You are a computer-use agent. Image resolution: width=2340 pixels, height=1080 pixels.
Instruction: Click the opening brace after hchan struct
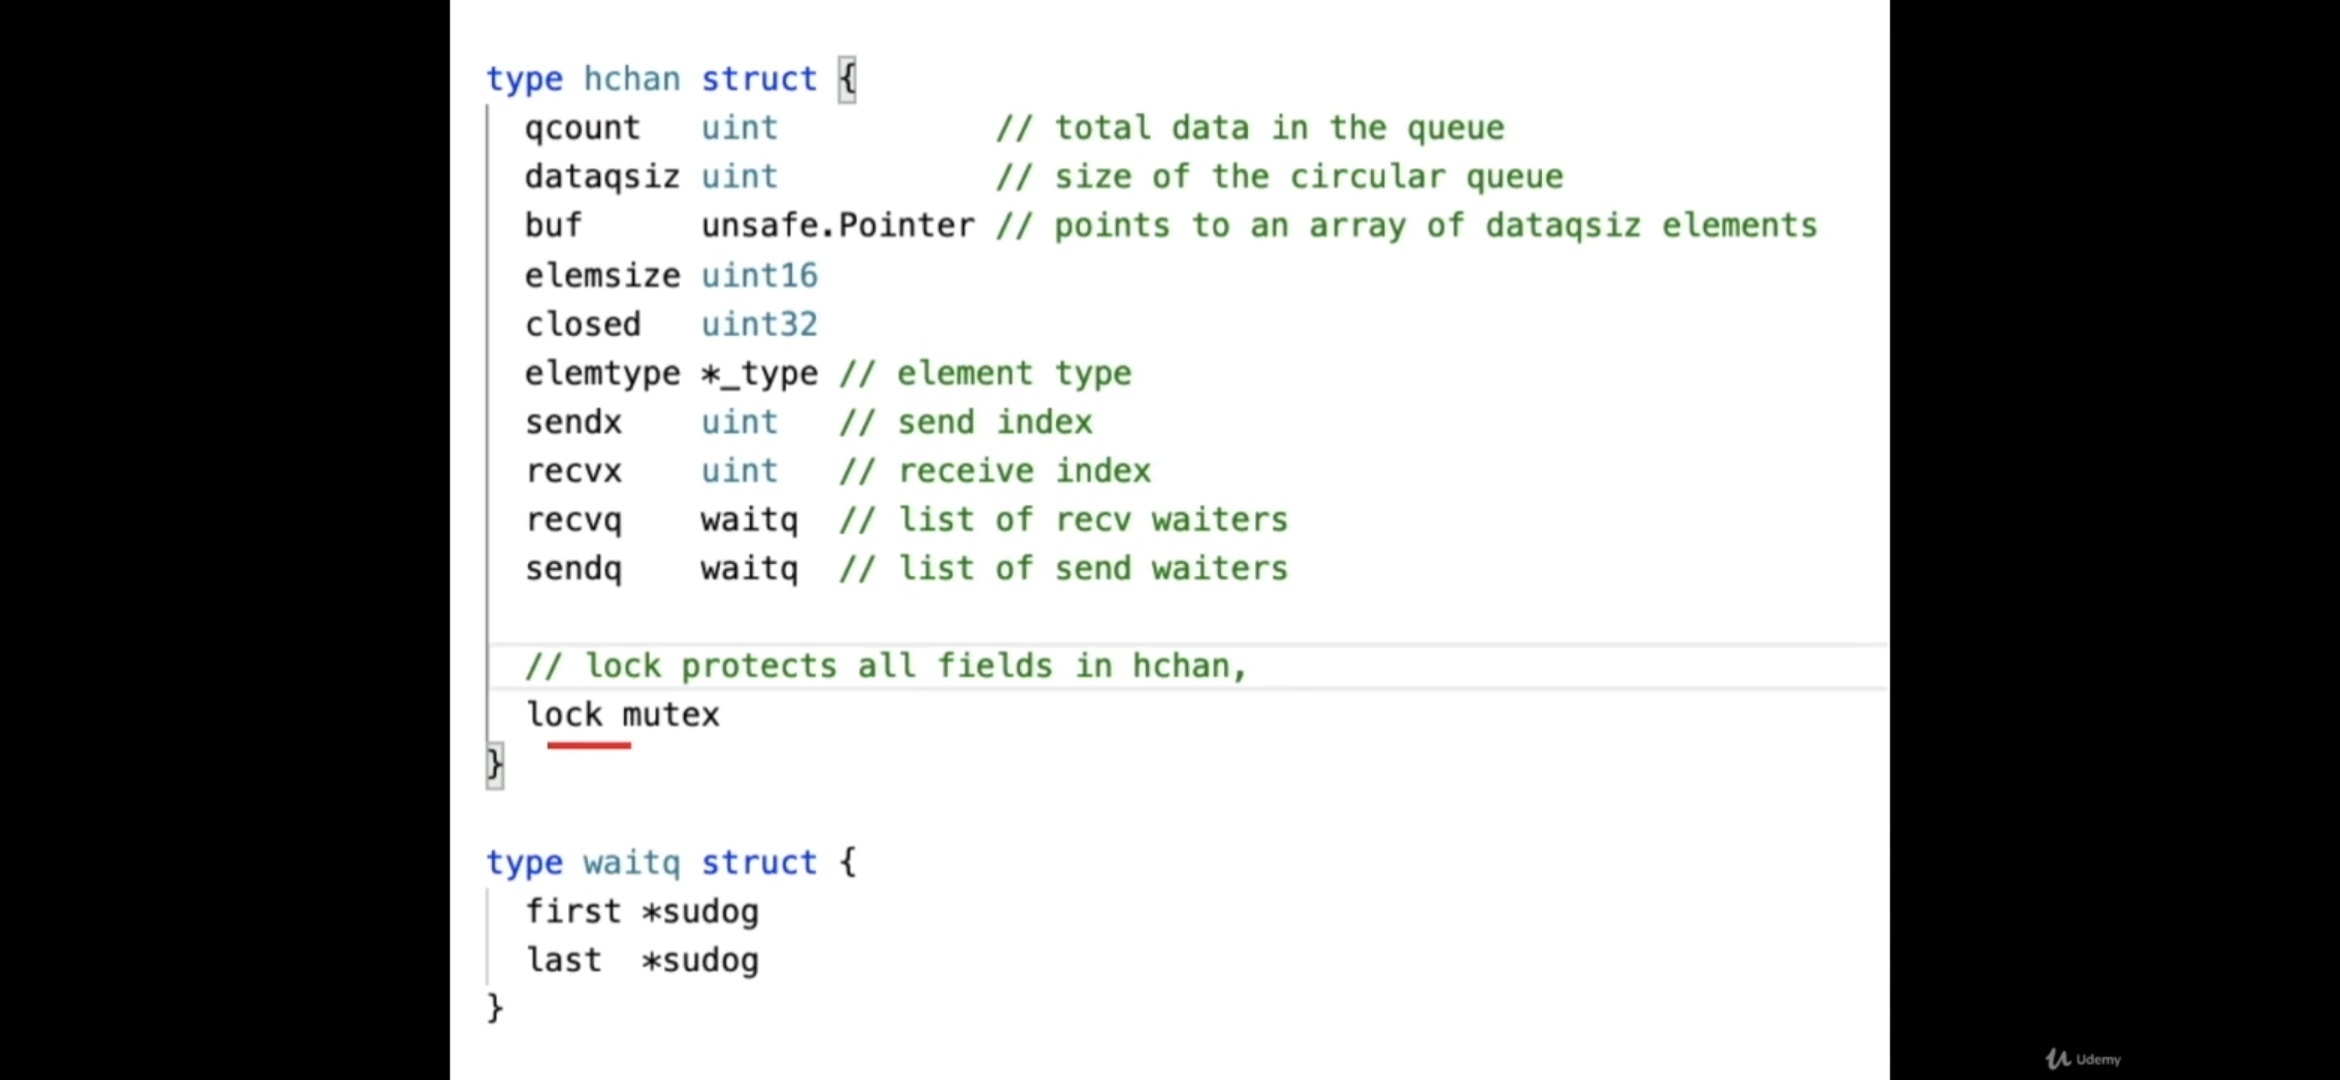(847, 79)
